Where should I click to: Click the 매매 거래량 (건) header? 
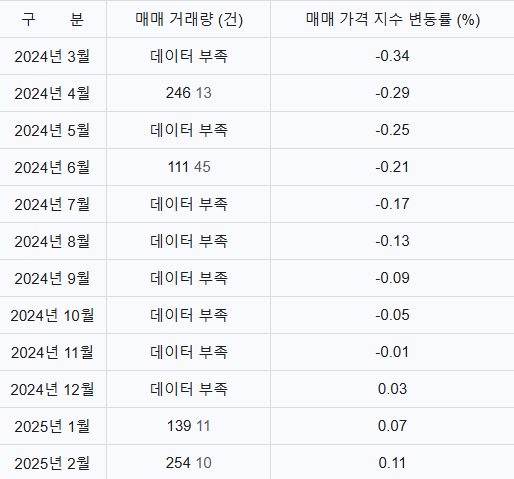(189, 19)
